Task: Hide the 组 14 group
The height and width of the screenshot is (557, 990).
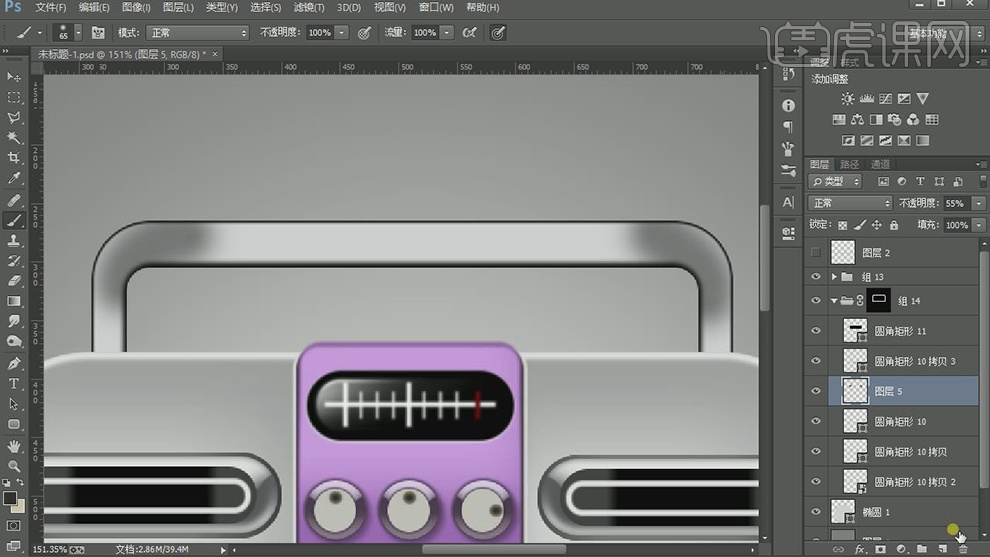Action: (816, 301)
